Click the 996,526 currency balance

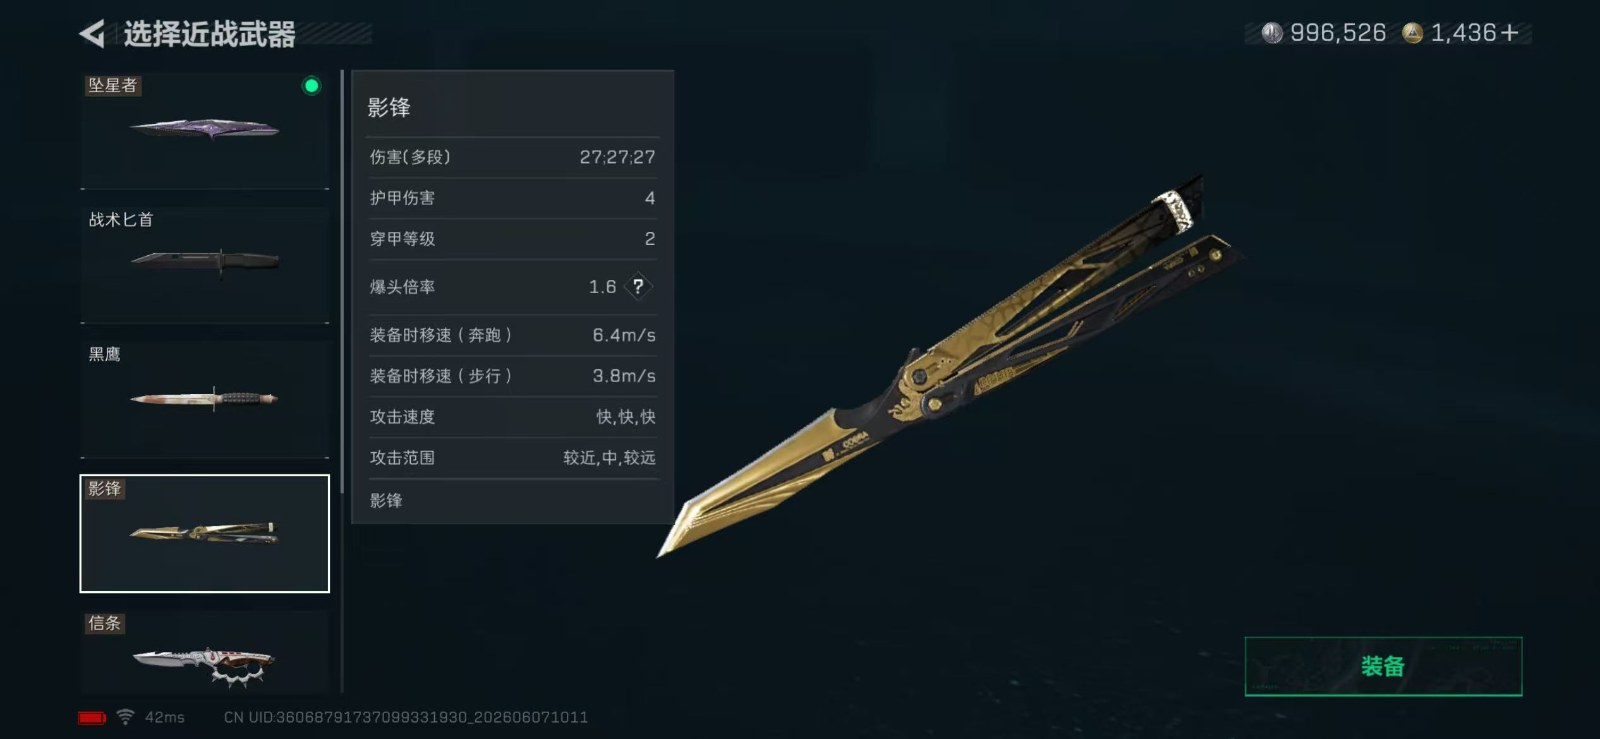tap(1338, 33)
